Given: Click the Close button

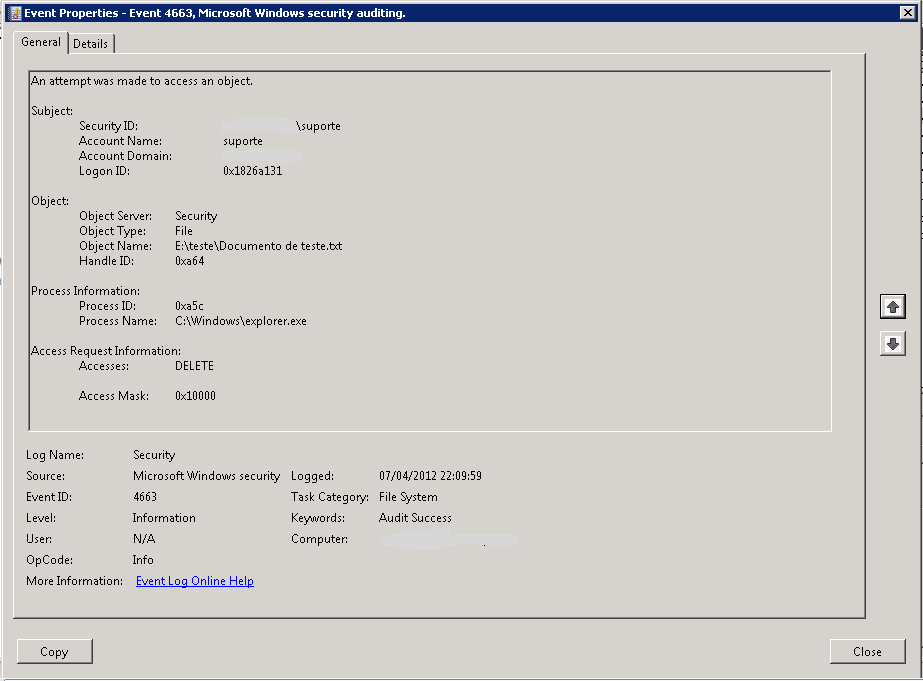Looking at the screenshot, I should [x=867, y=652].
